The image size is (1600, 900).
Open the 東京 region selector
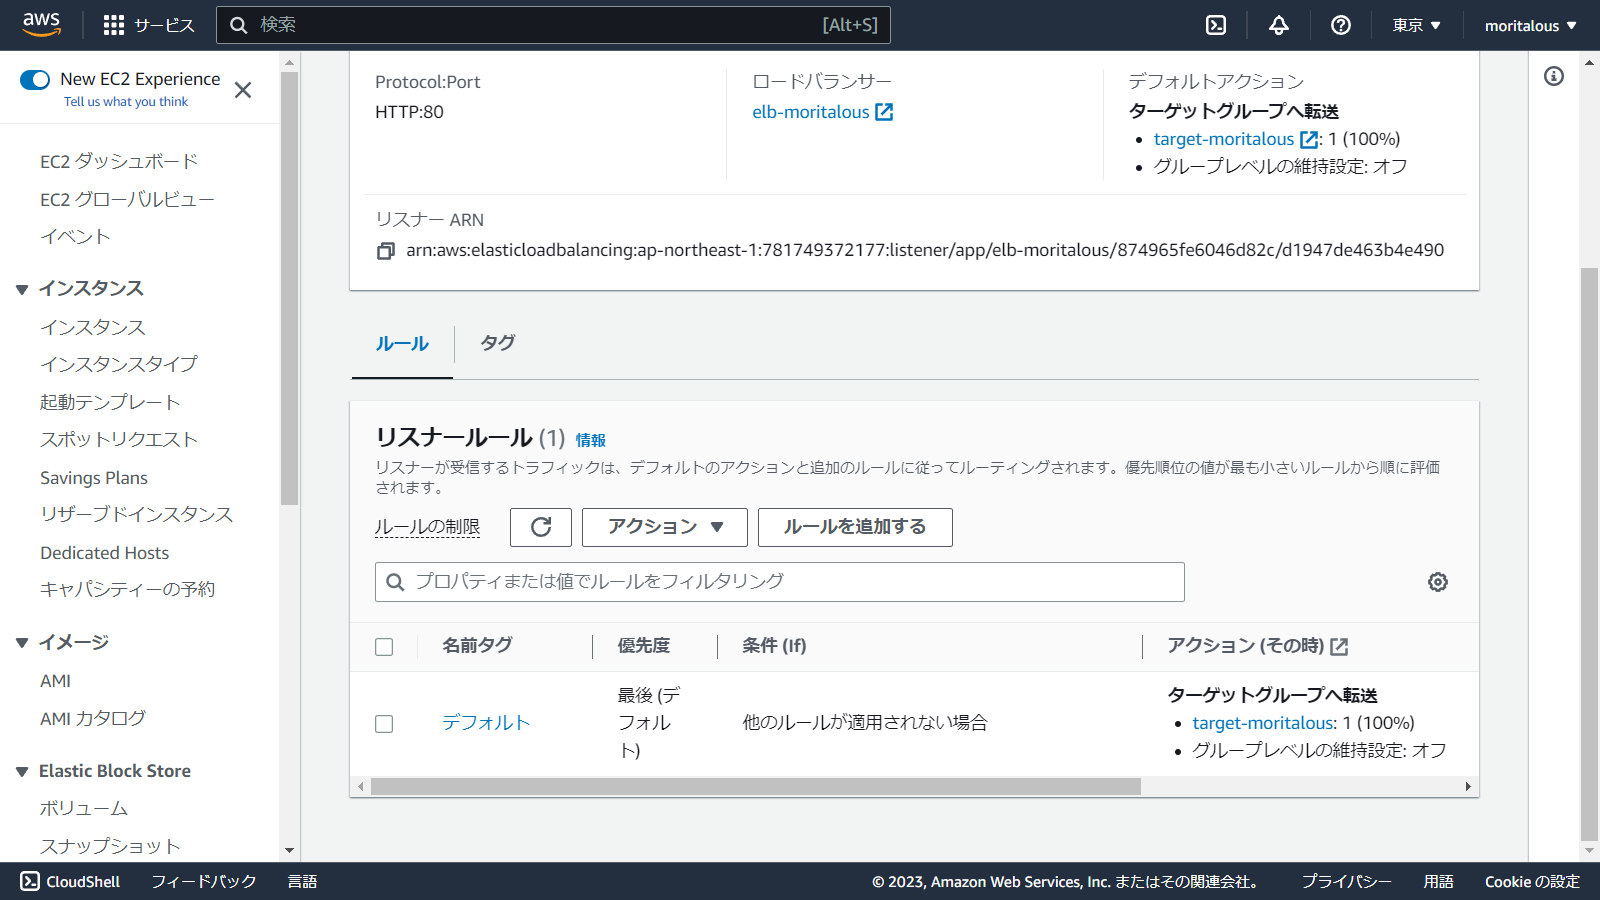click(x=1415, y=25)
